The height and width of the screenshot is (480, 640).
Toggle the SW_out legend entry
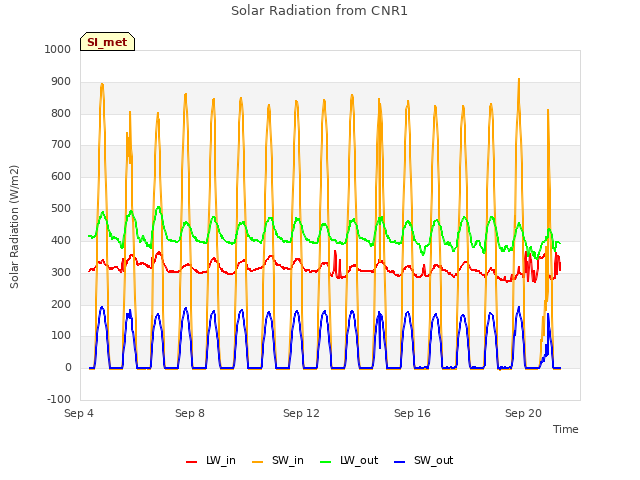click(x=424, y=460)
